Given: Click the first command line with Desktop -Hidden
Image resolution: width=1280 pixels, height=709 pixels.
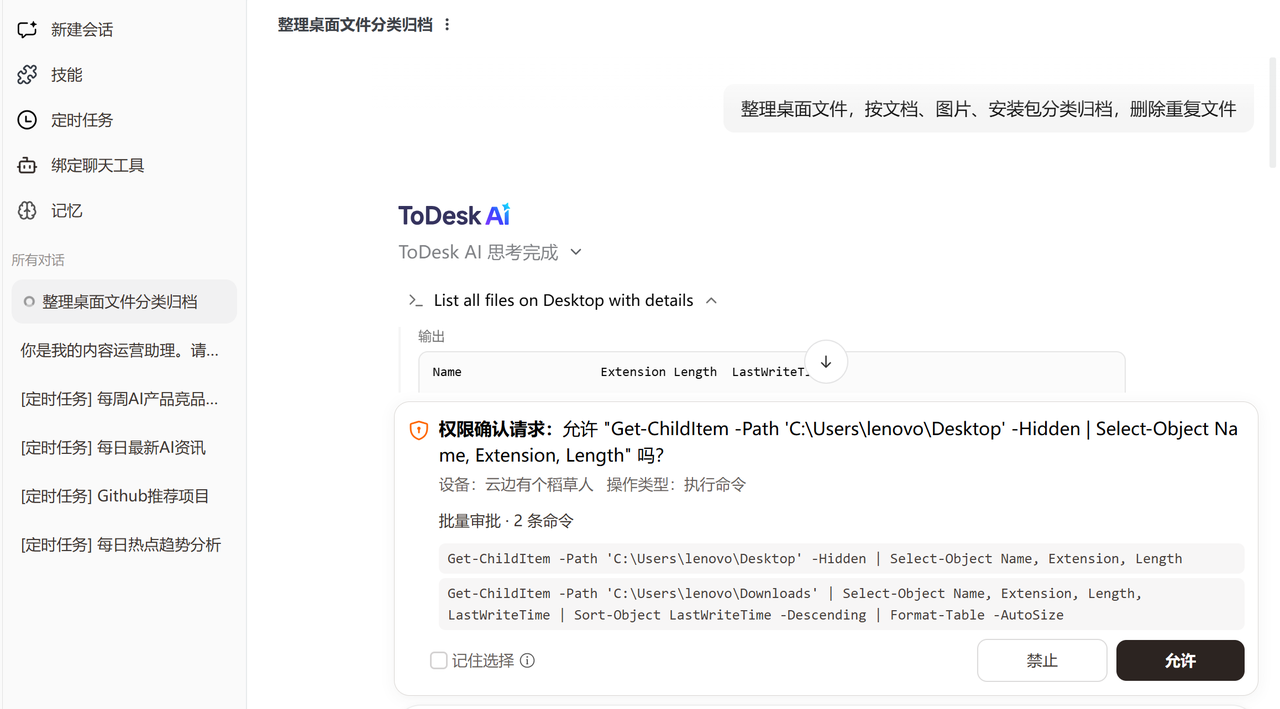Looking at the screenshot, I should coord(841,558).
